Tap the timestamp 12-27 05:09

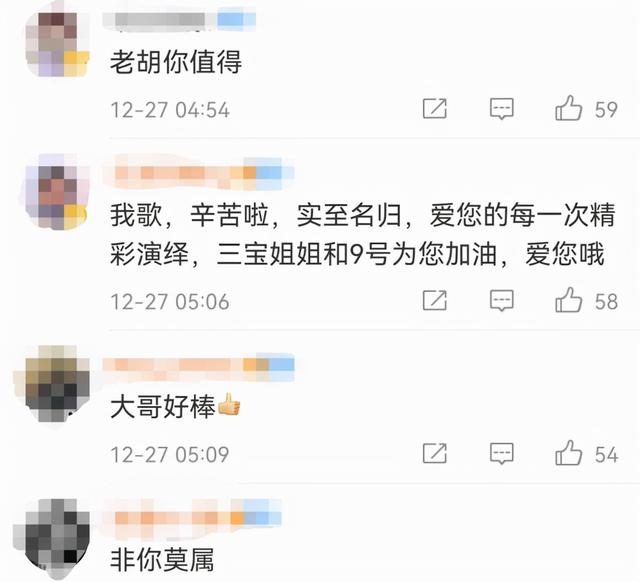point(170,454)
